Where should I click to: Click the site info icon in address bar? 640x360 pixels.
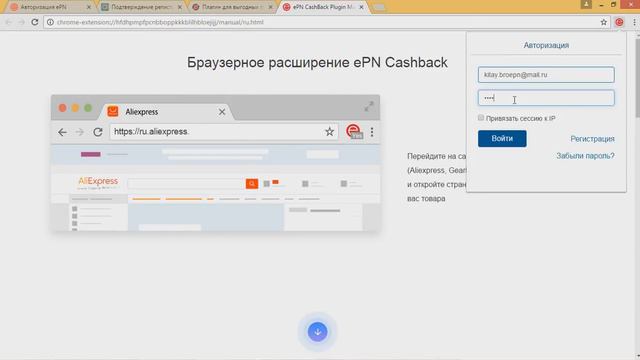coord(50,22)
